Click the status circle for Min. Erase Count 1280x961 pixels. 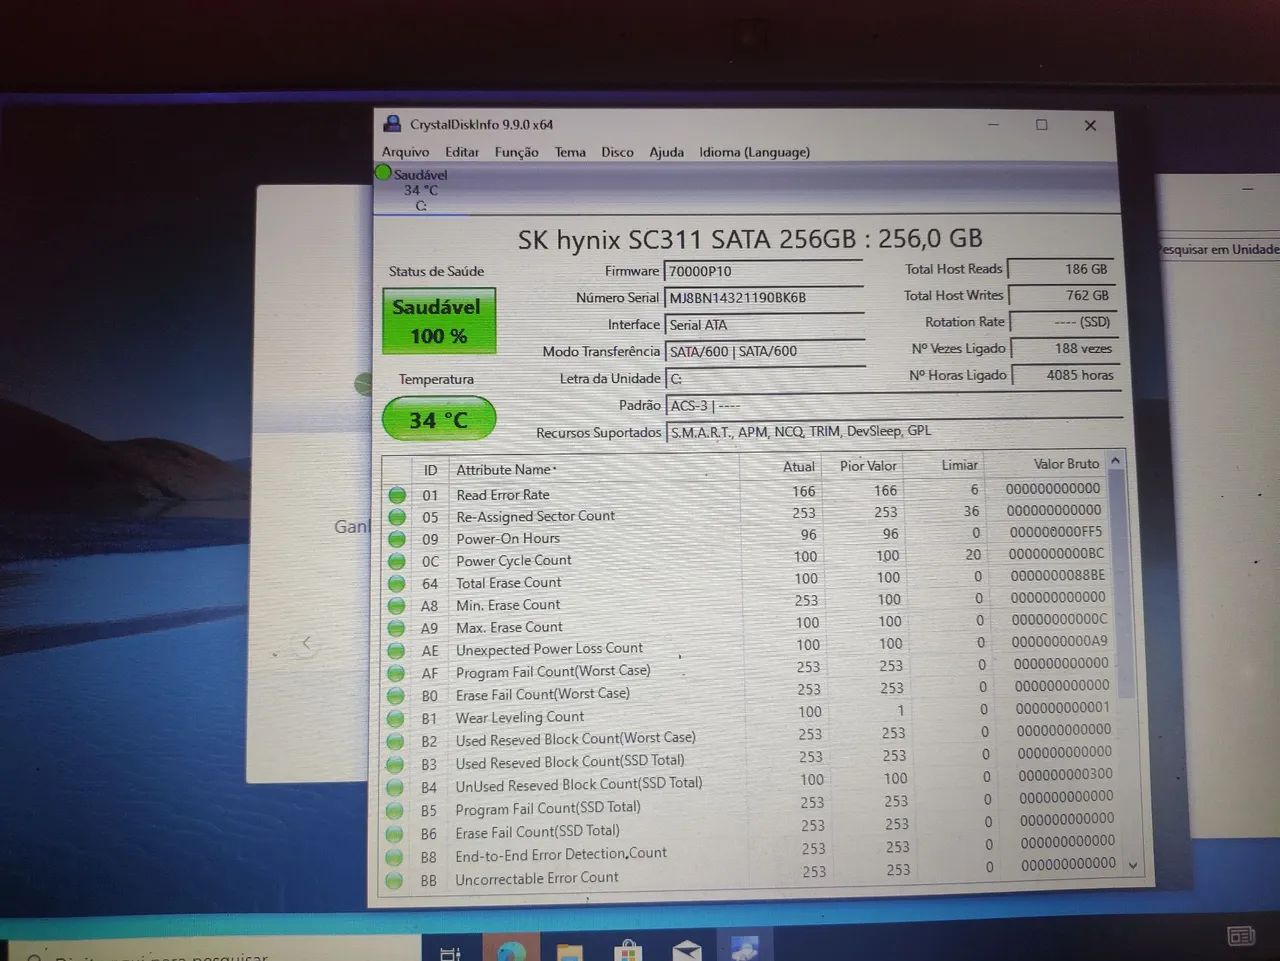(x=397, y=606)
